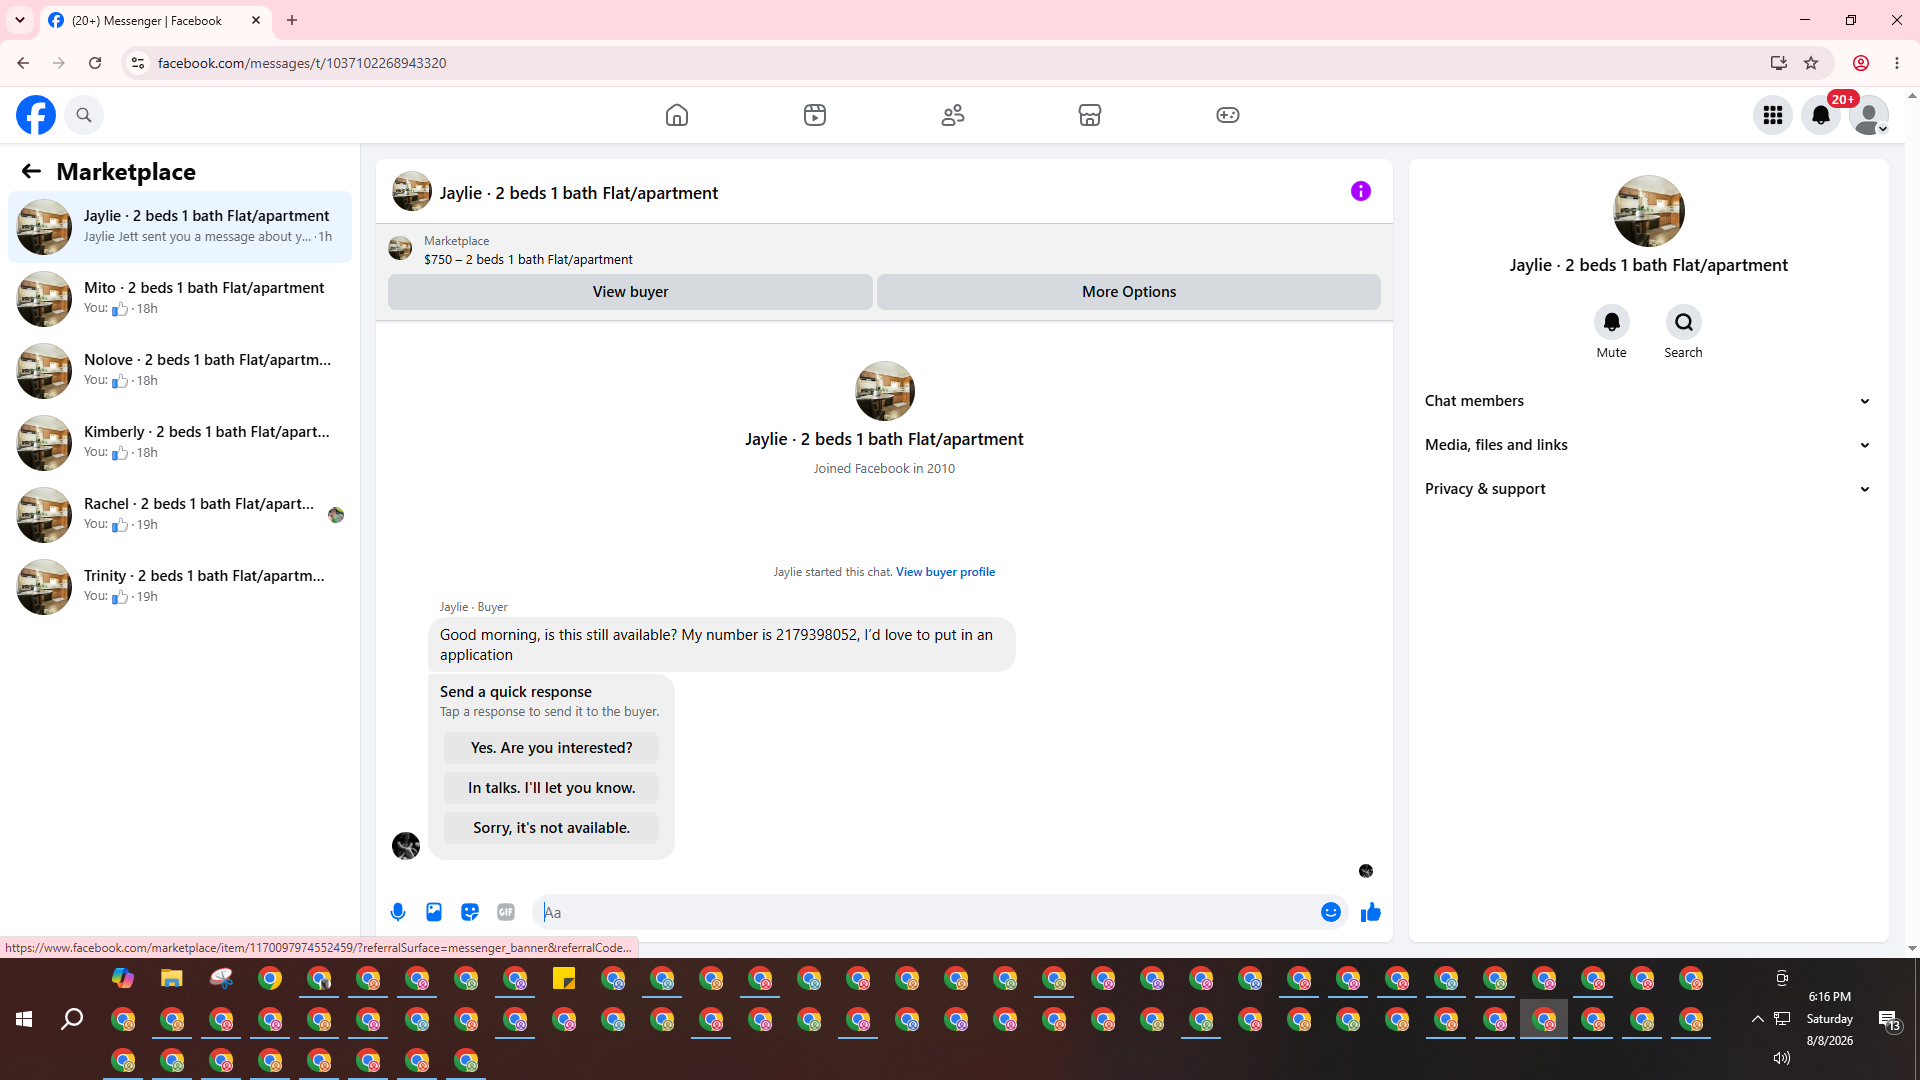The height and width of the screenshot is (1080, 1920).
Task: Attach a file with the photo icon
Action: 434,912
